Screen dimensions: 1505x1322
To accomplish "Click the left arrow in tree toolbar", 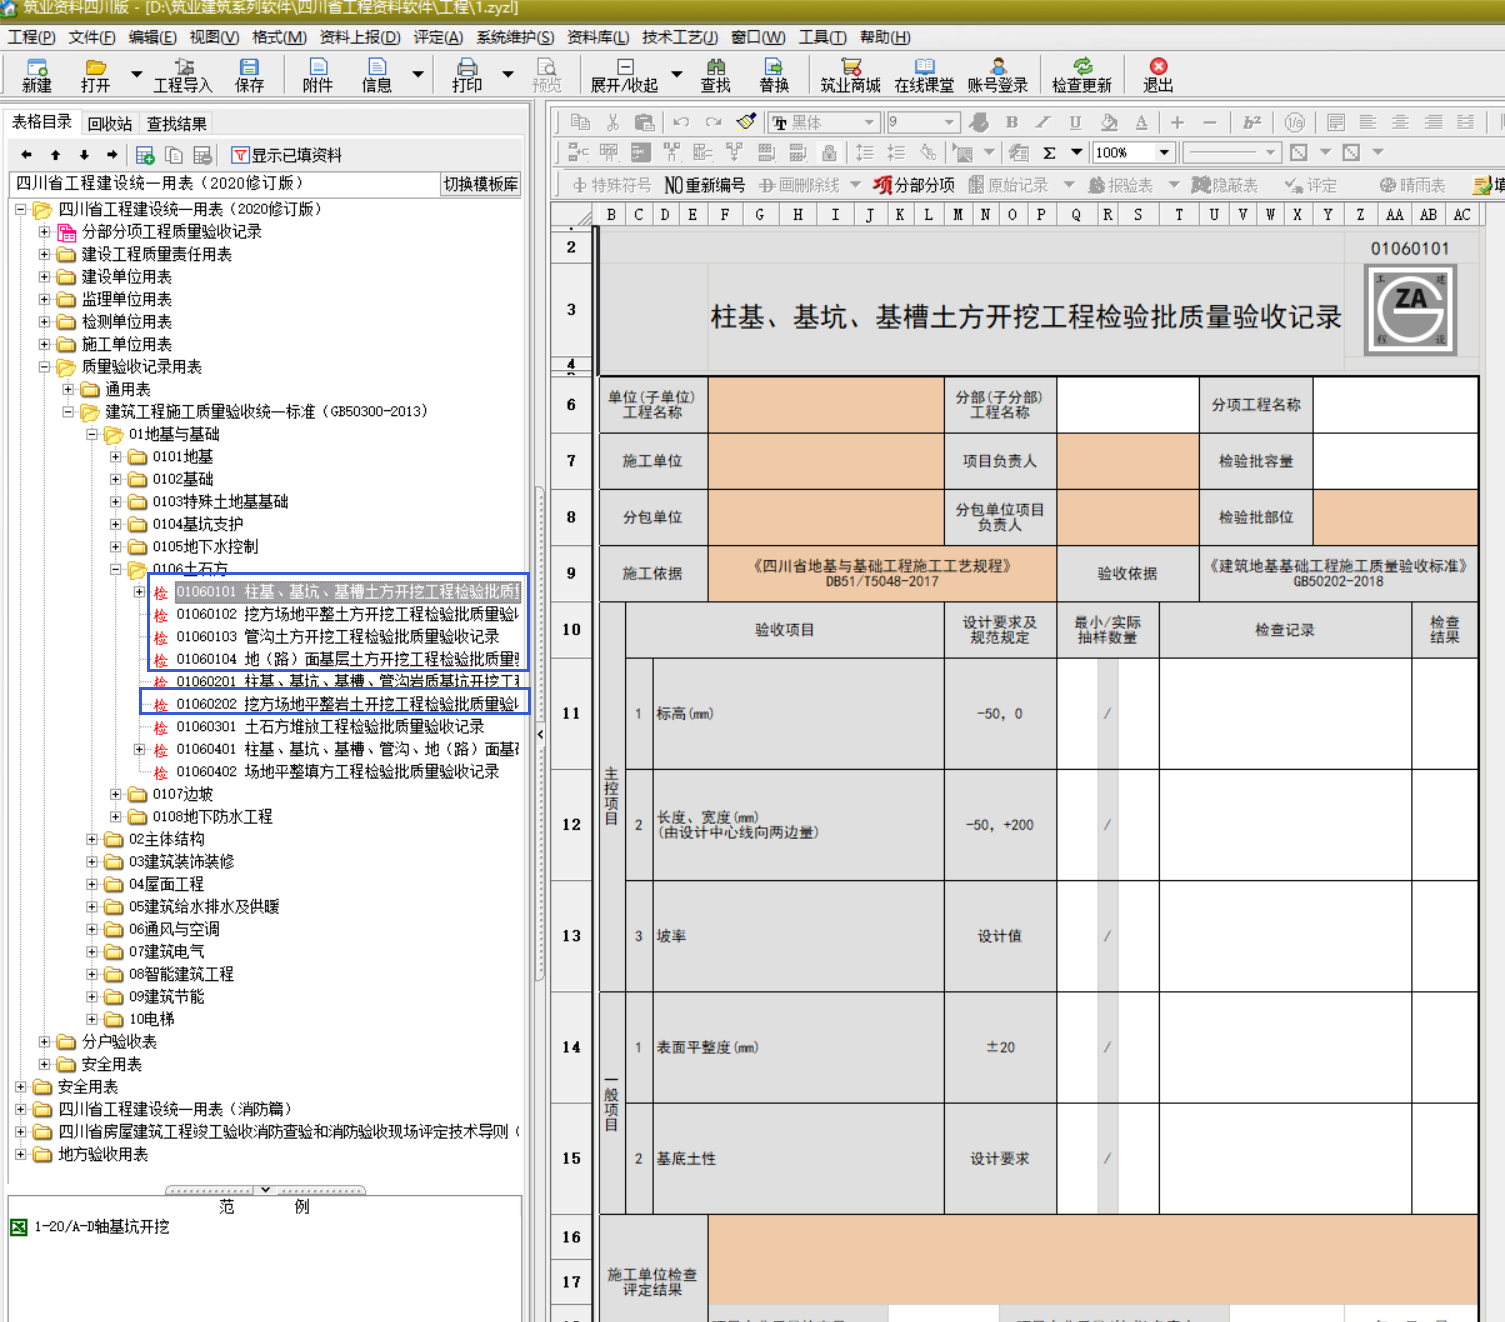I will click(26, 155).
